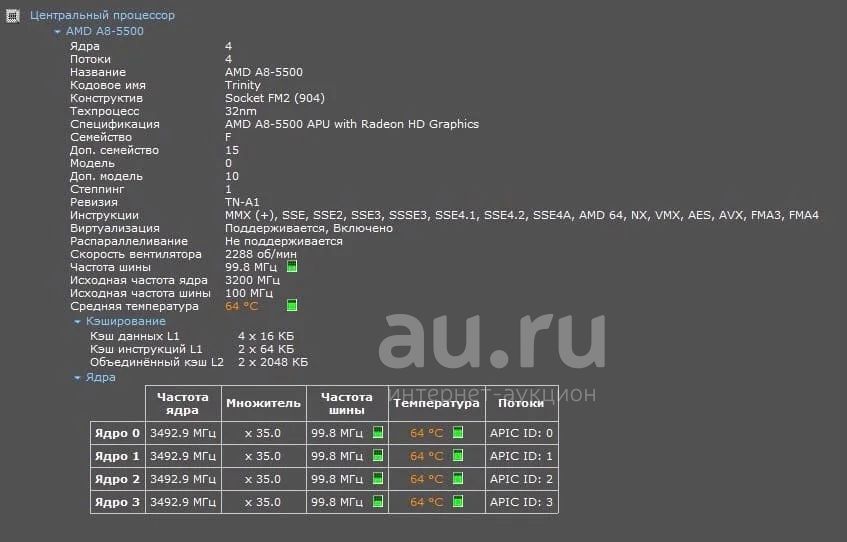Click the Температура column header

tap(436, 403)
